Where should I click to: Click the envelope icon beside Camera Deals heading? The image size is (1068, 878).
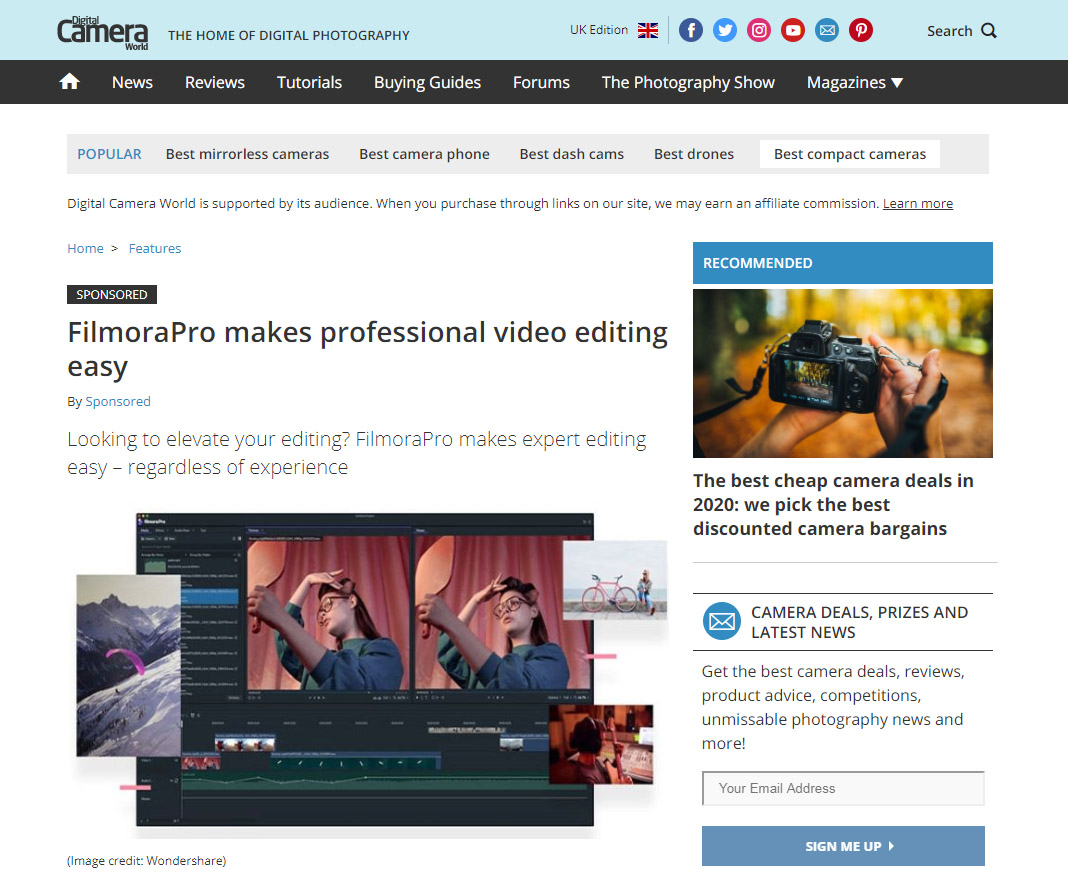tap(722, 621)
